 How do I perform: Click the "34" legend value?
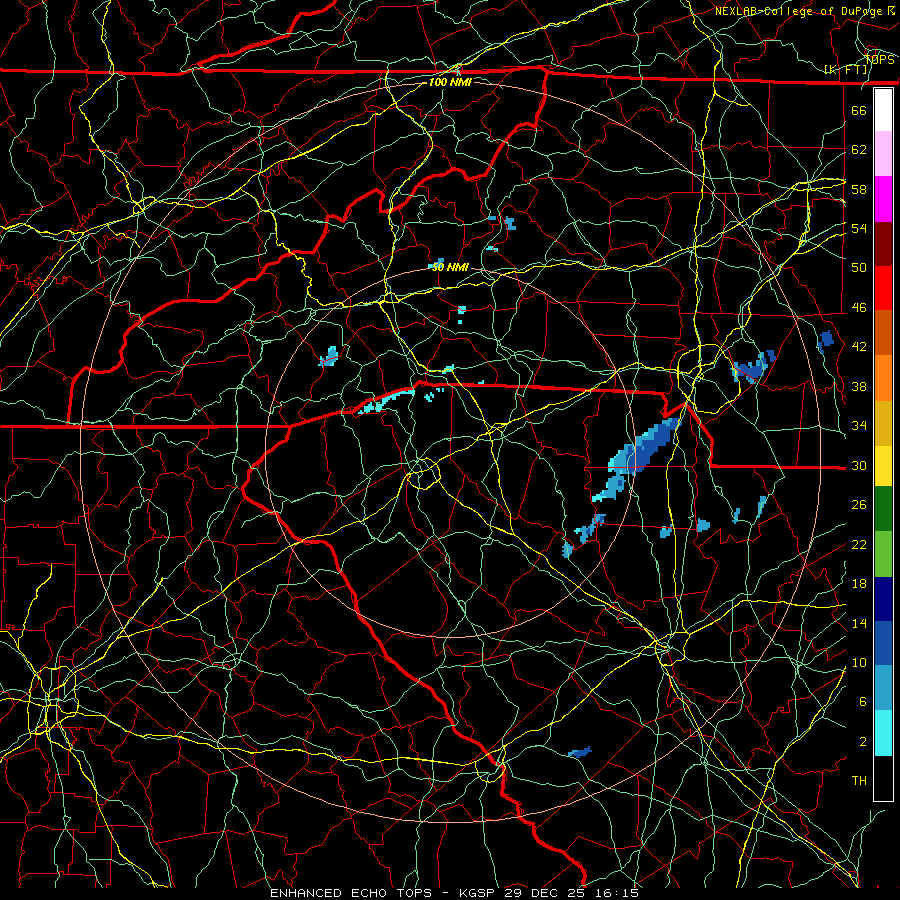coord(859,426)
